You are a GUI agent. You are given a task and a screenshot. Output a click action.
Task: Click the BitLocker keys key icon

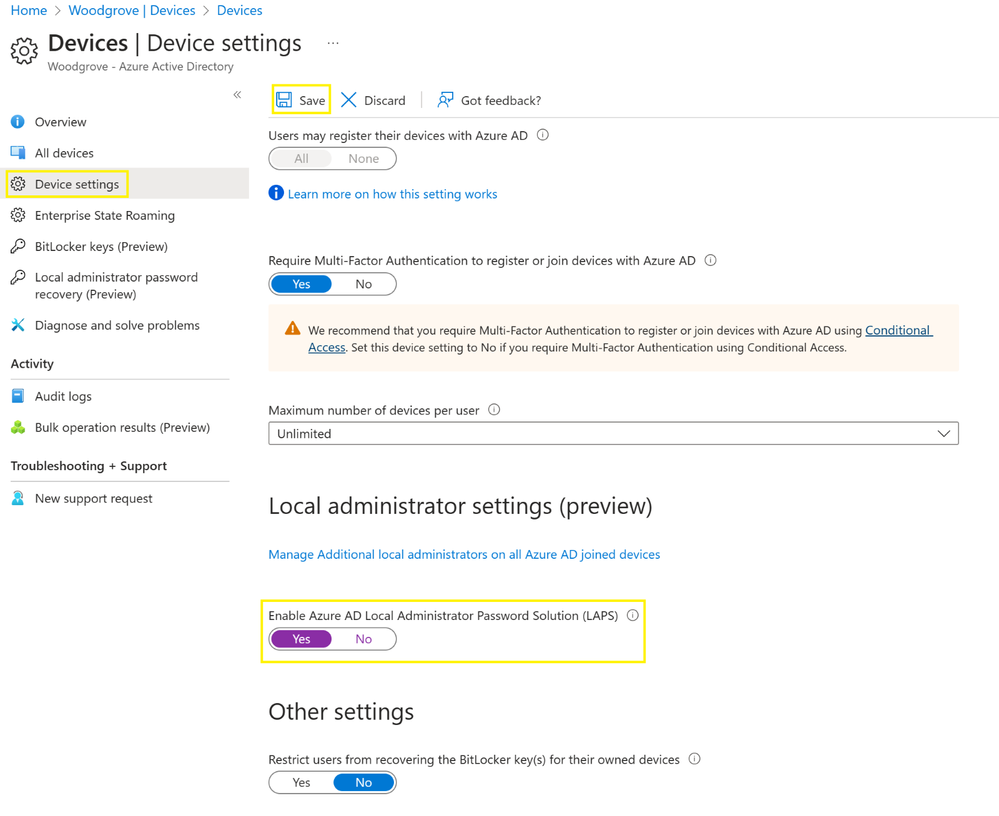pyautogui.click(x=18, y=246)
